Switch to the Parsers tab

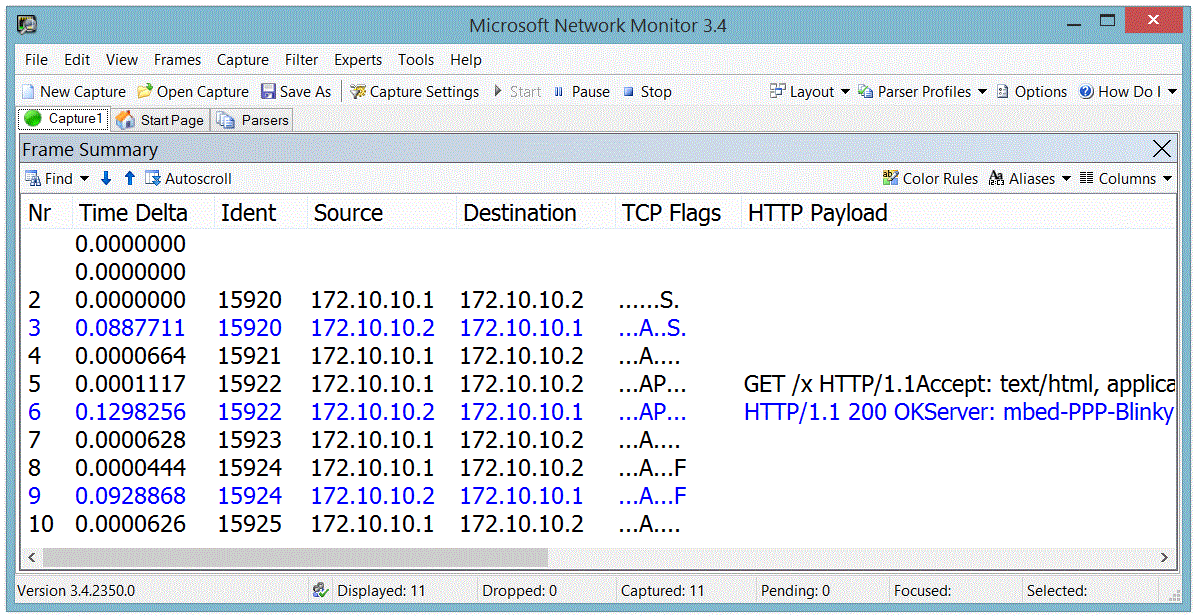253,120
